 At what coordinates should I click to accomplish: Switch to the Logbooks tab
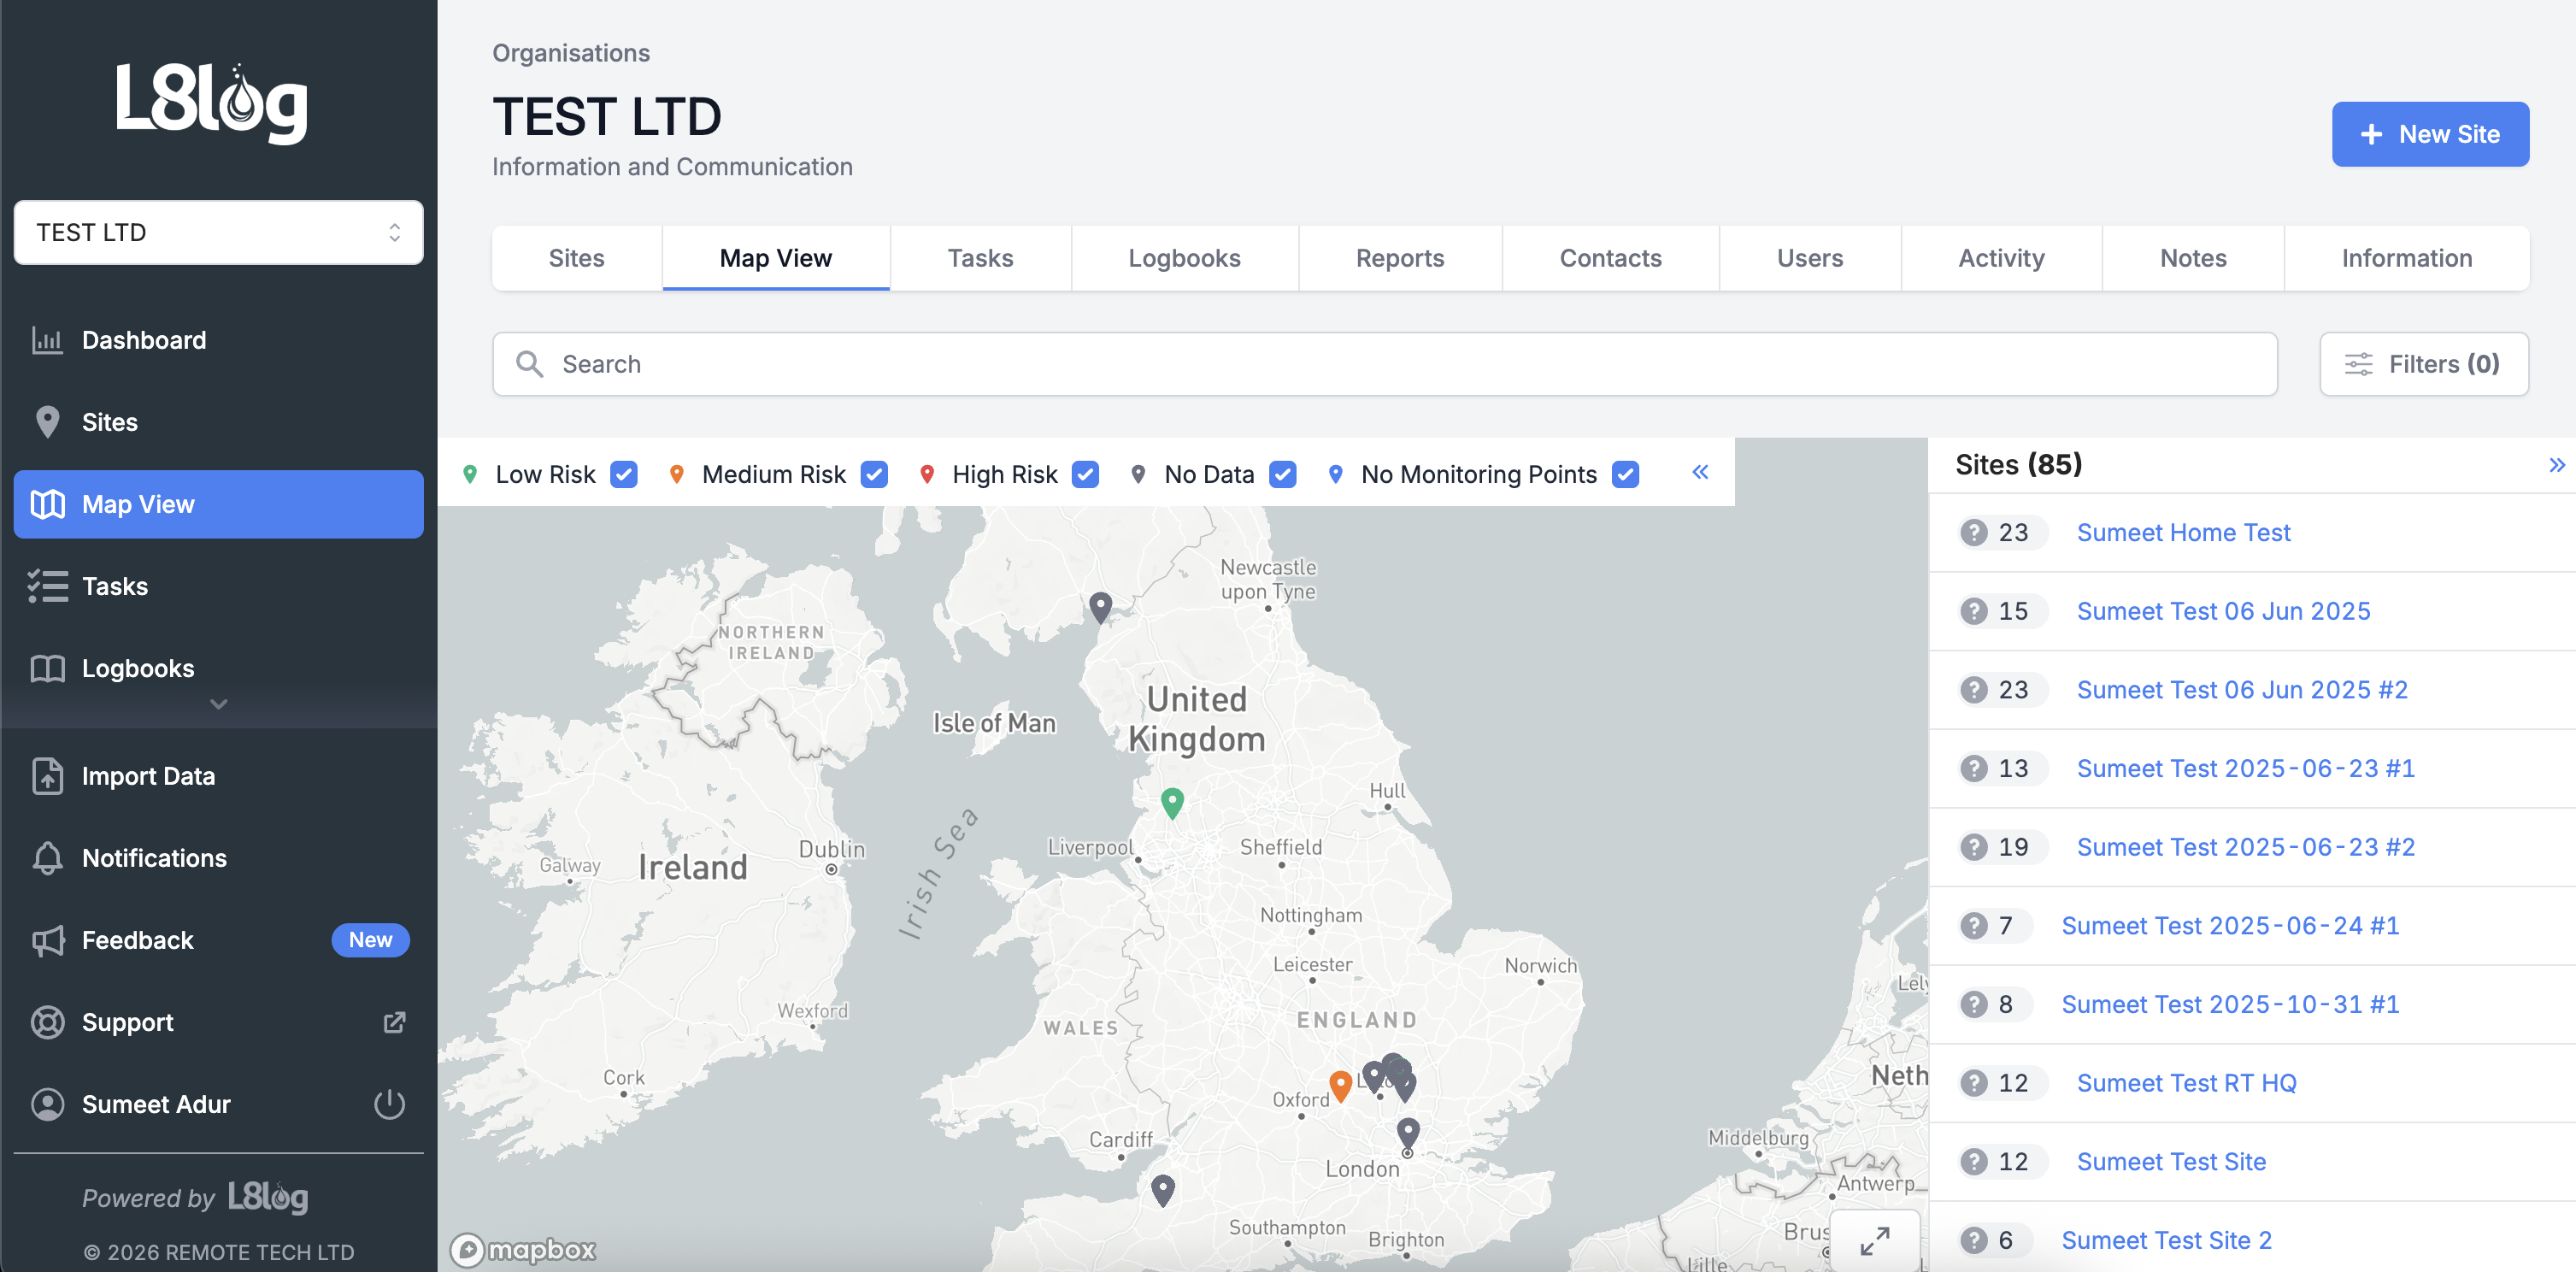click(x=1183, y=258)
